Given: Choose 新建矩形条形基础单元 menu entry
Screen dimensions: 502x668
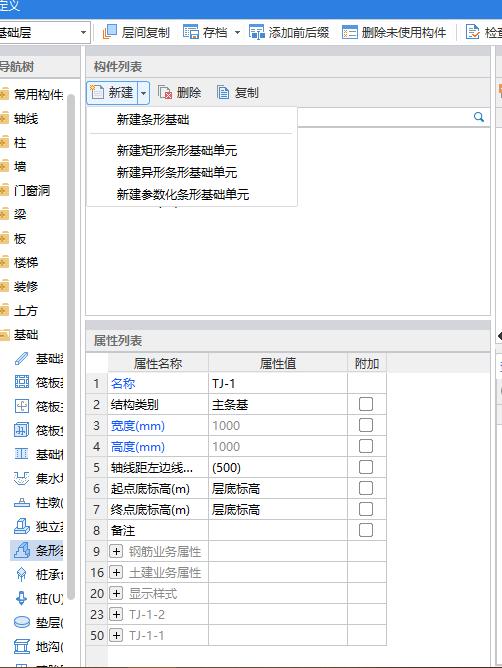Looking at the screenshot, I should [192, 150].
